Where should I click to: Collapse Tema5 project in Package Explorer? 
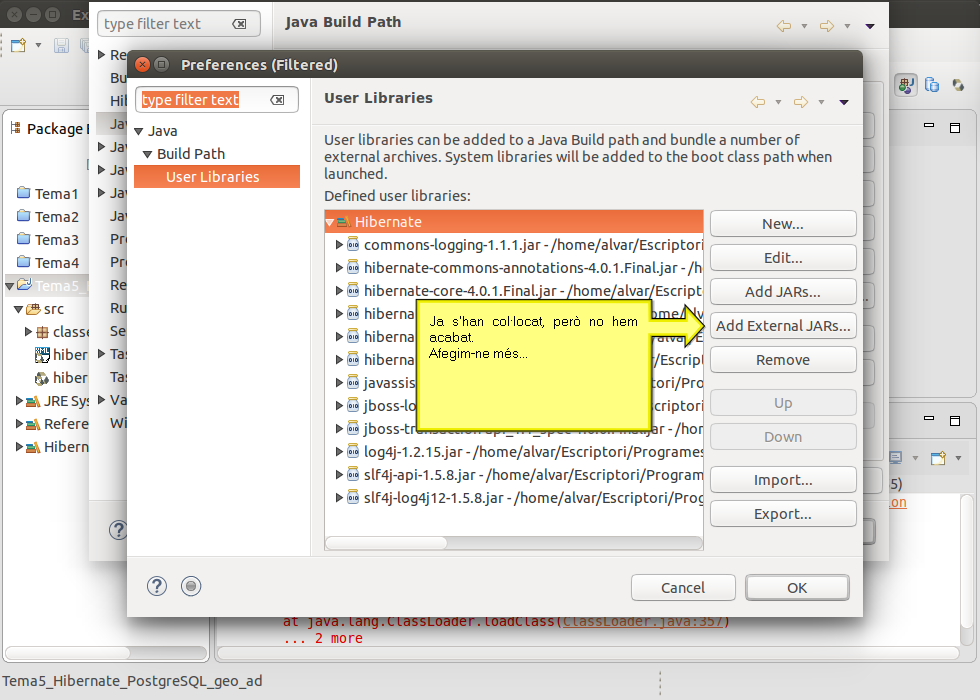coord(9,286)
